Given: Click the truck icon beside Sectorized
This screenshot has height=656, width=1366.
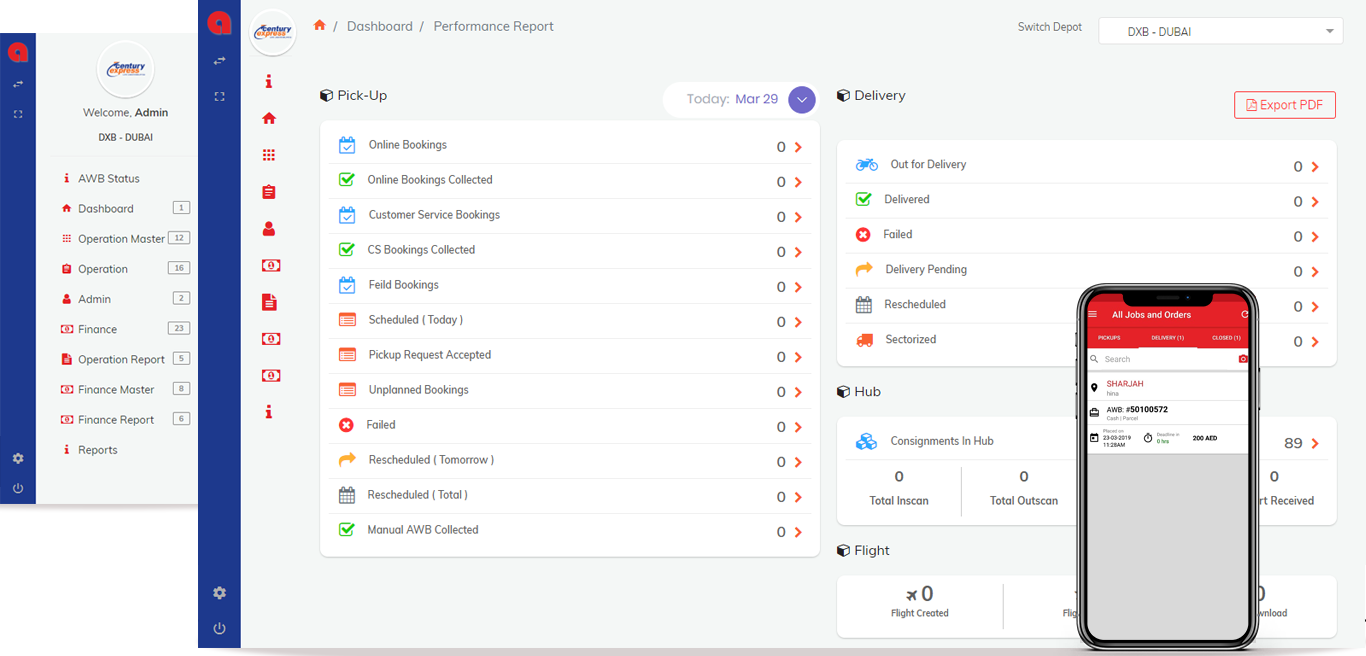Looking at the screenshot, I should (x=864, y=340).
